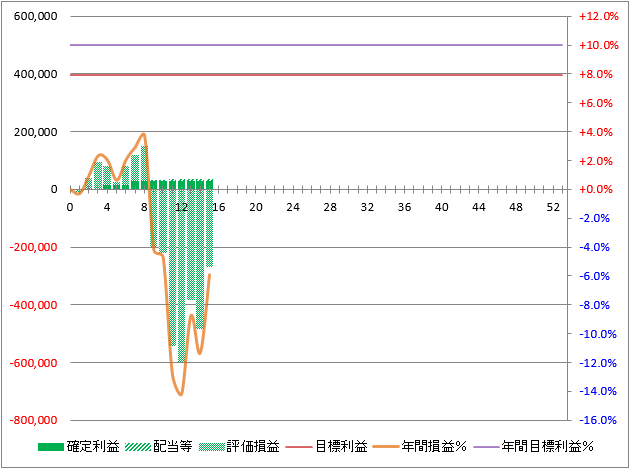Select the hatched 配当等 legend swatch

(138, 447)
